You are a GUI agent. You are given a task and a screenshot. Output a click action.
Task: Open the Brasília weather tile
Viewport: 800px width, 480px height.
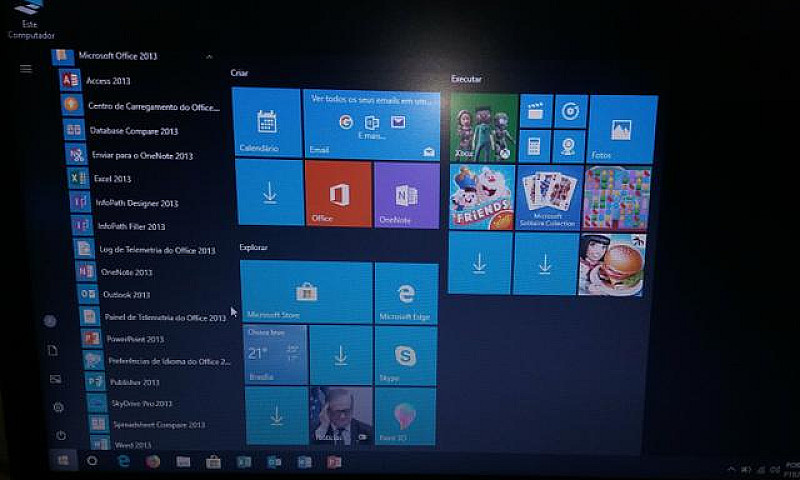(x=275, y=355)
